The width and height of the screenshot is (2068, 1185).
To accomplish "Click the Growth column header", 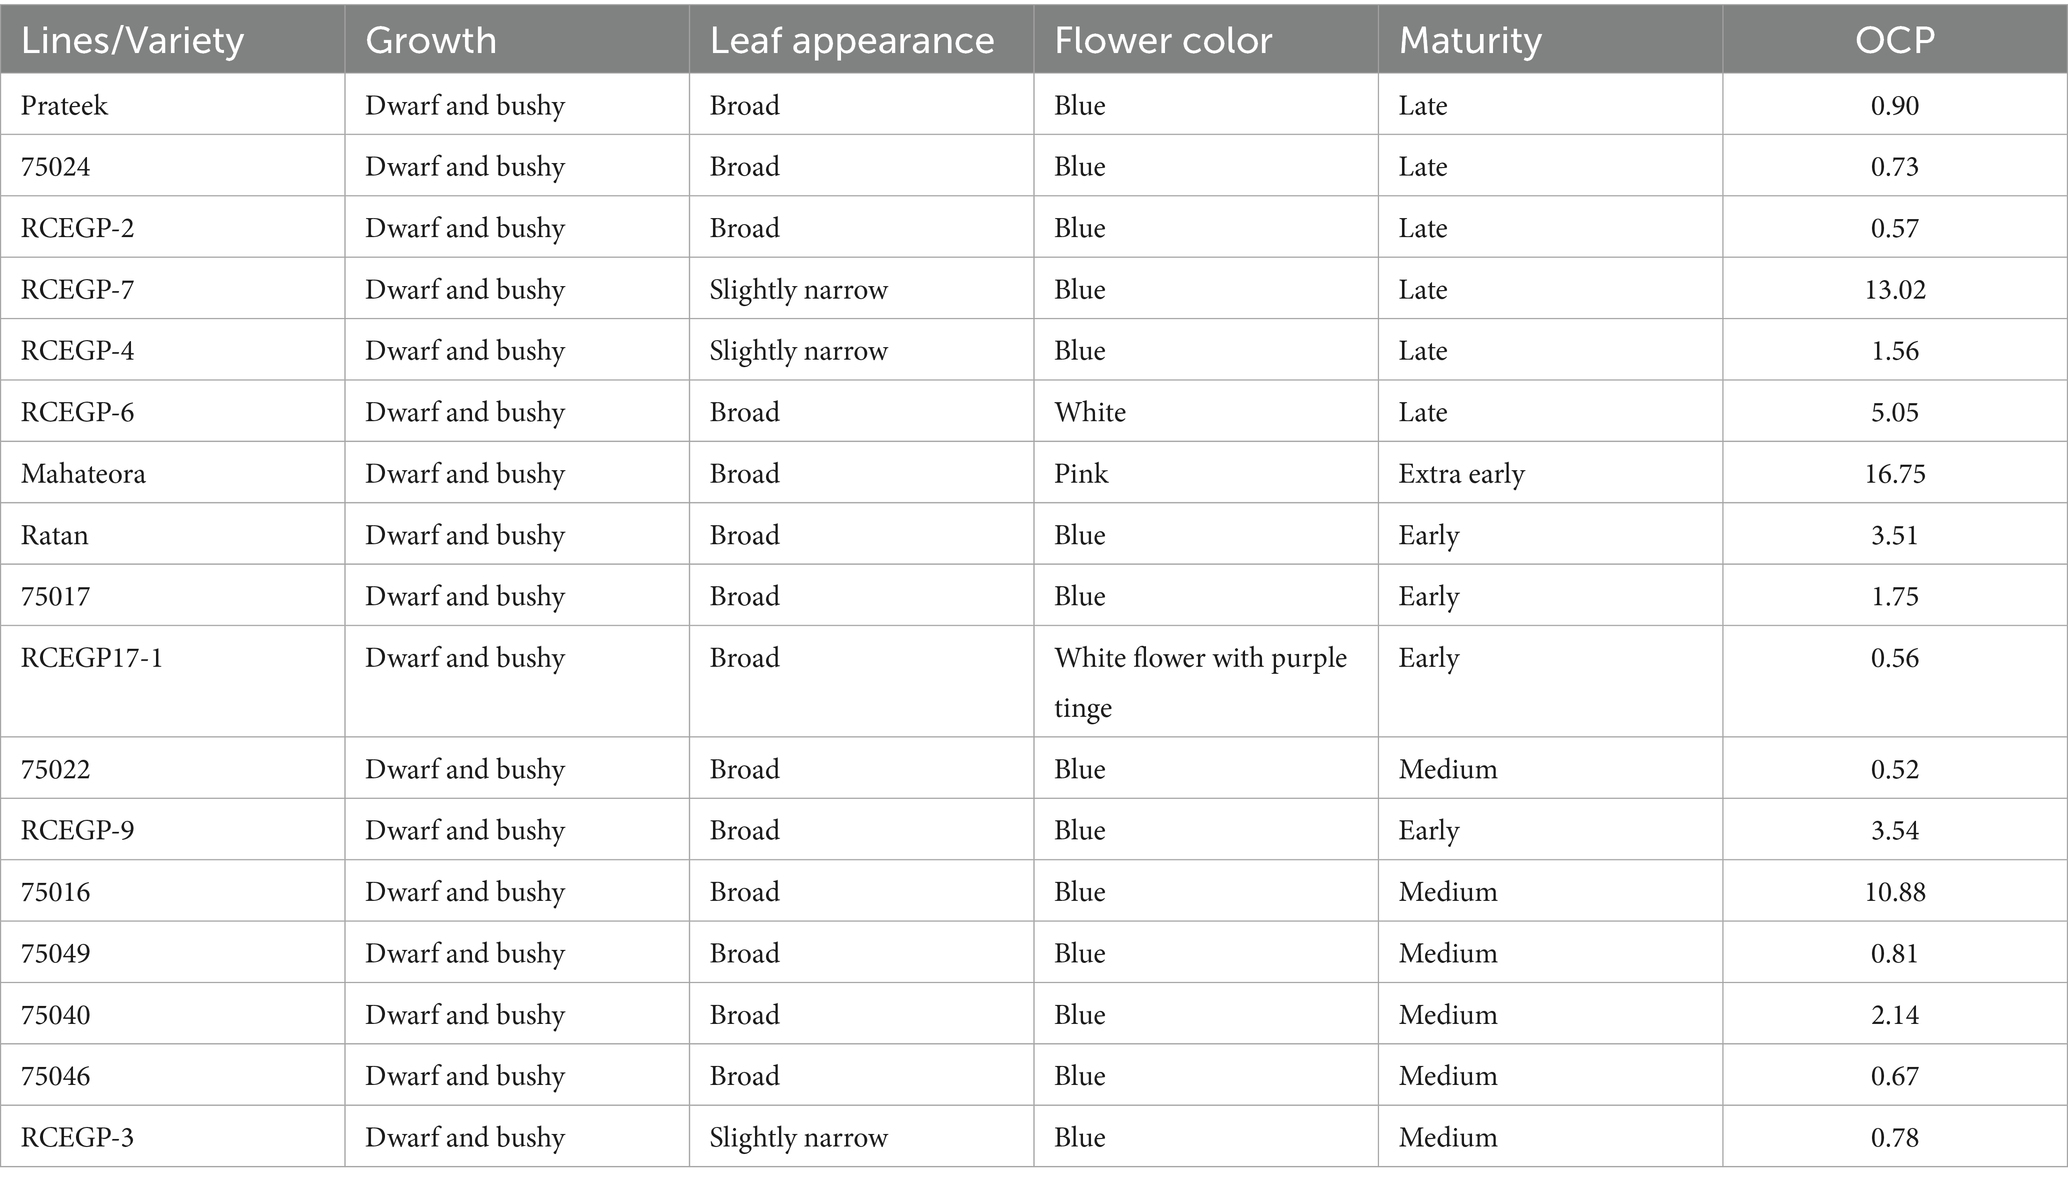I will click(431, 40).
